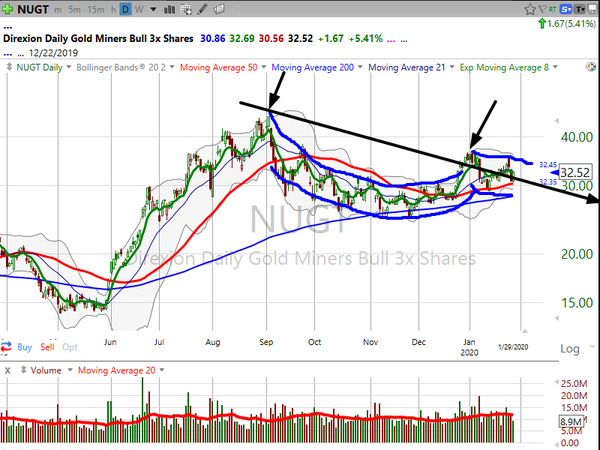Screen dimensions: 600x450
Task: Flag this symbol with the flag icon
Action: tap(542, 9)
